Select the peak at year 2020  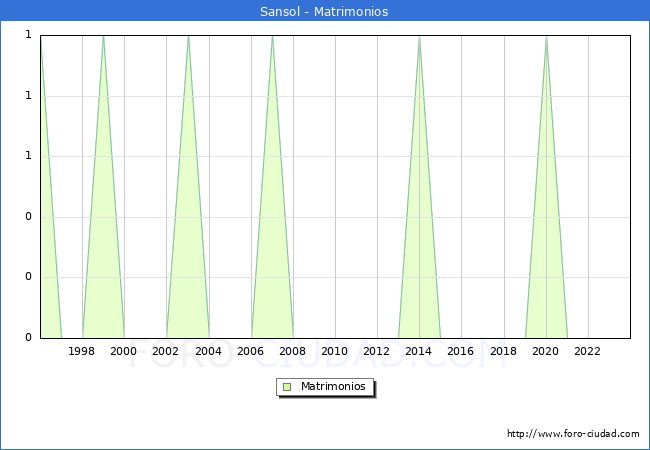tap(546, 37)
